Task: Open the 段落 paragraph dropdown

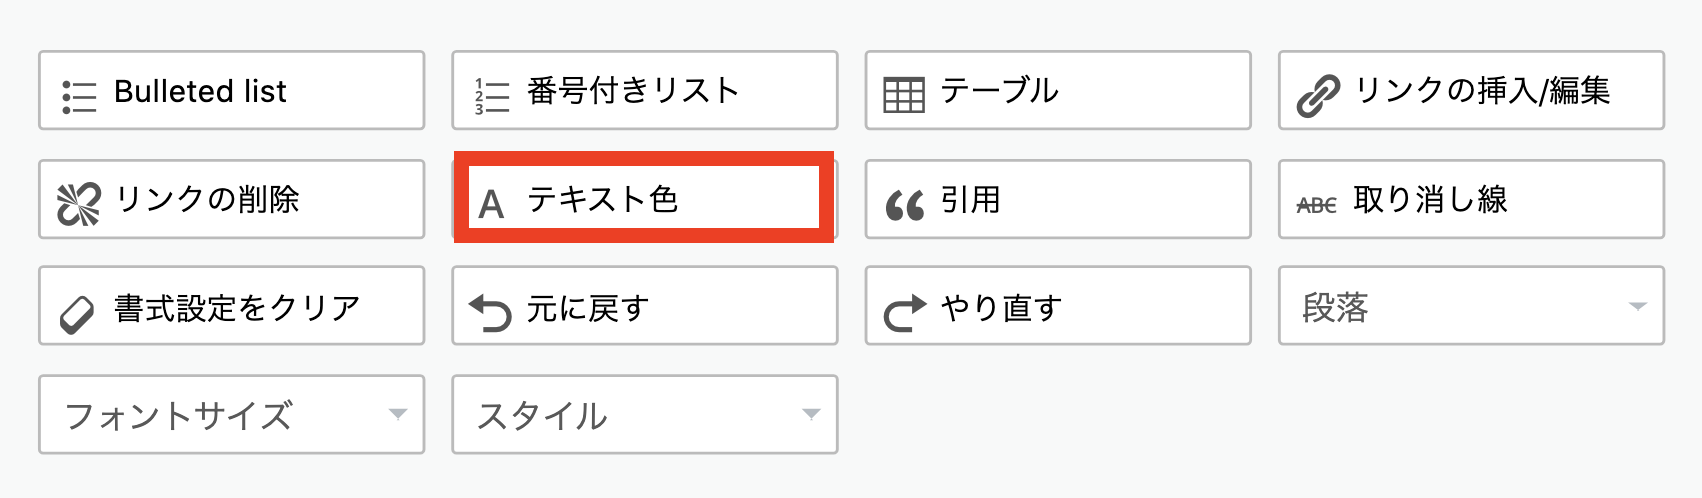Action: coord(1471,306)
